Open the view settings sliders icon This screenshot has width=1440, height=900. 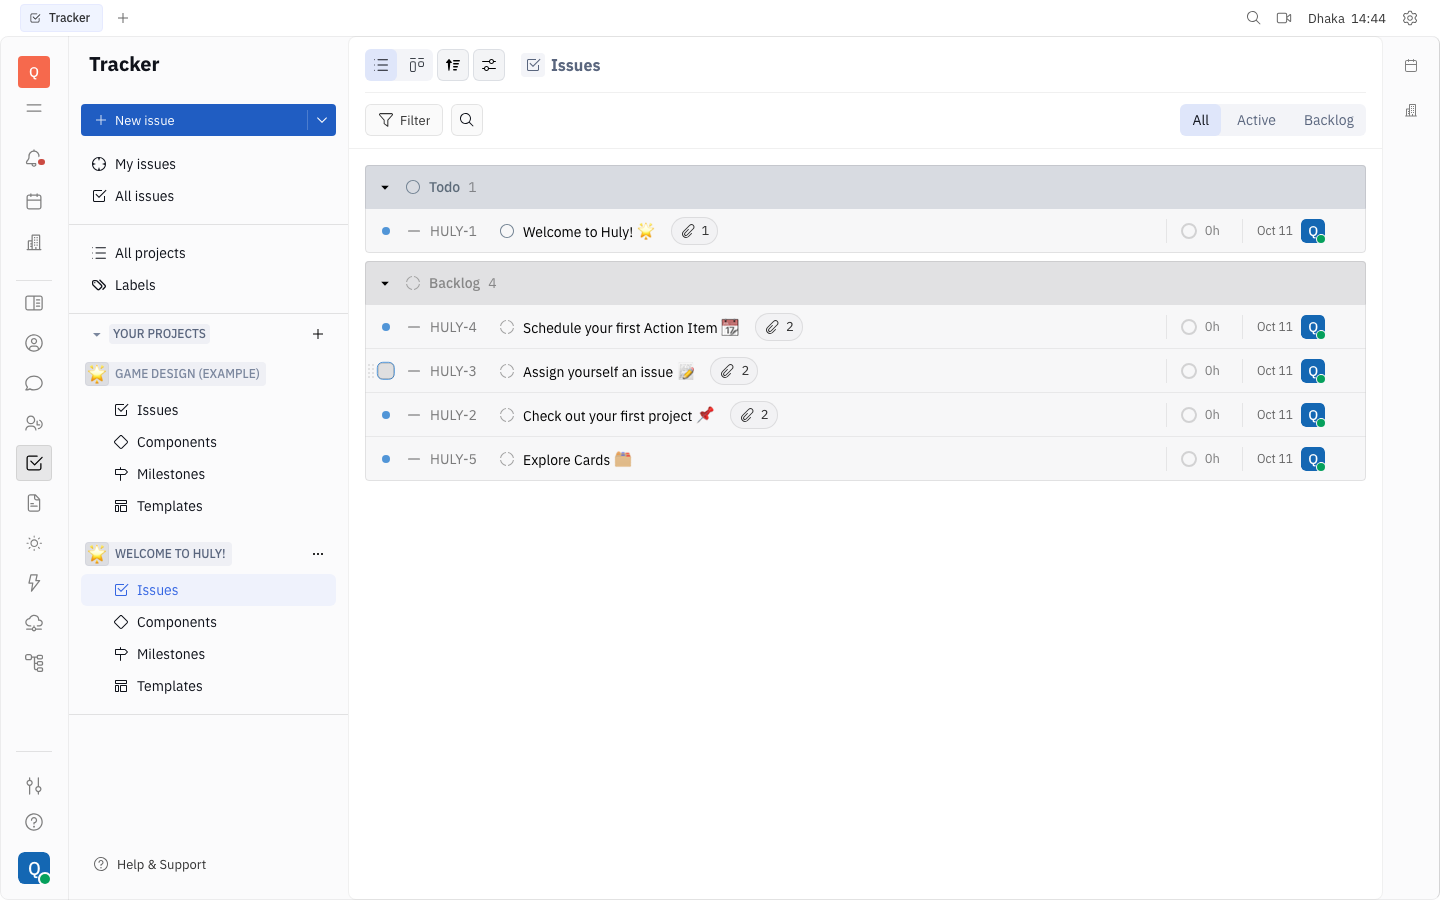click(489, 65)
